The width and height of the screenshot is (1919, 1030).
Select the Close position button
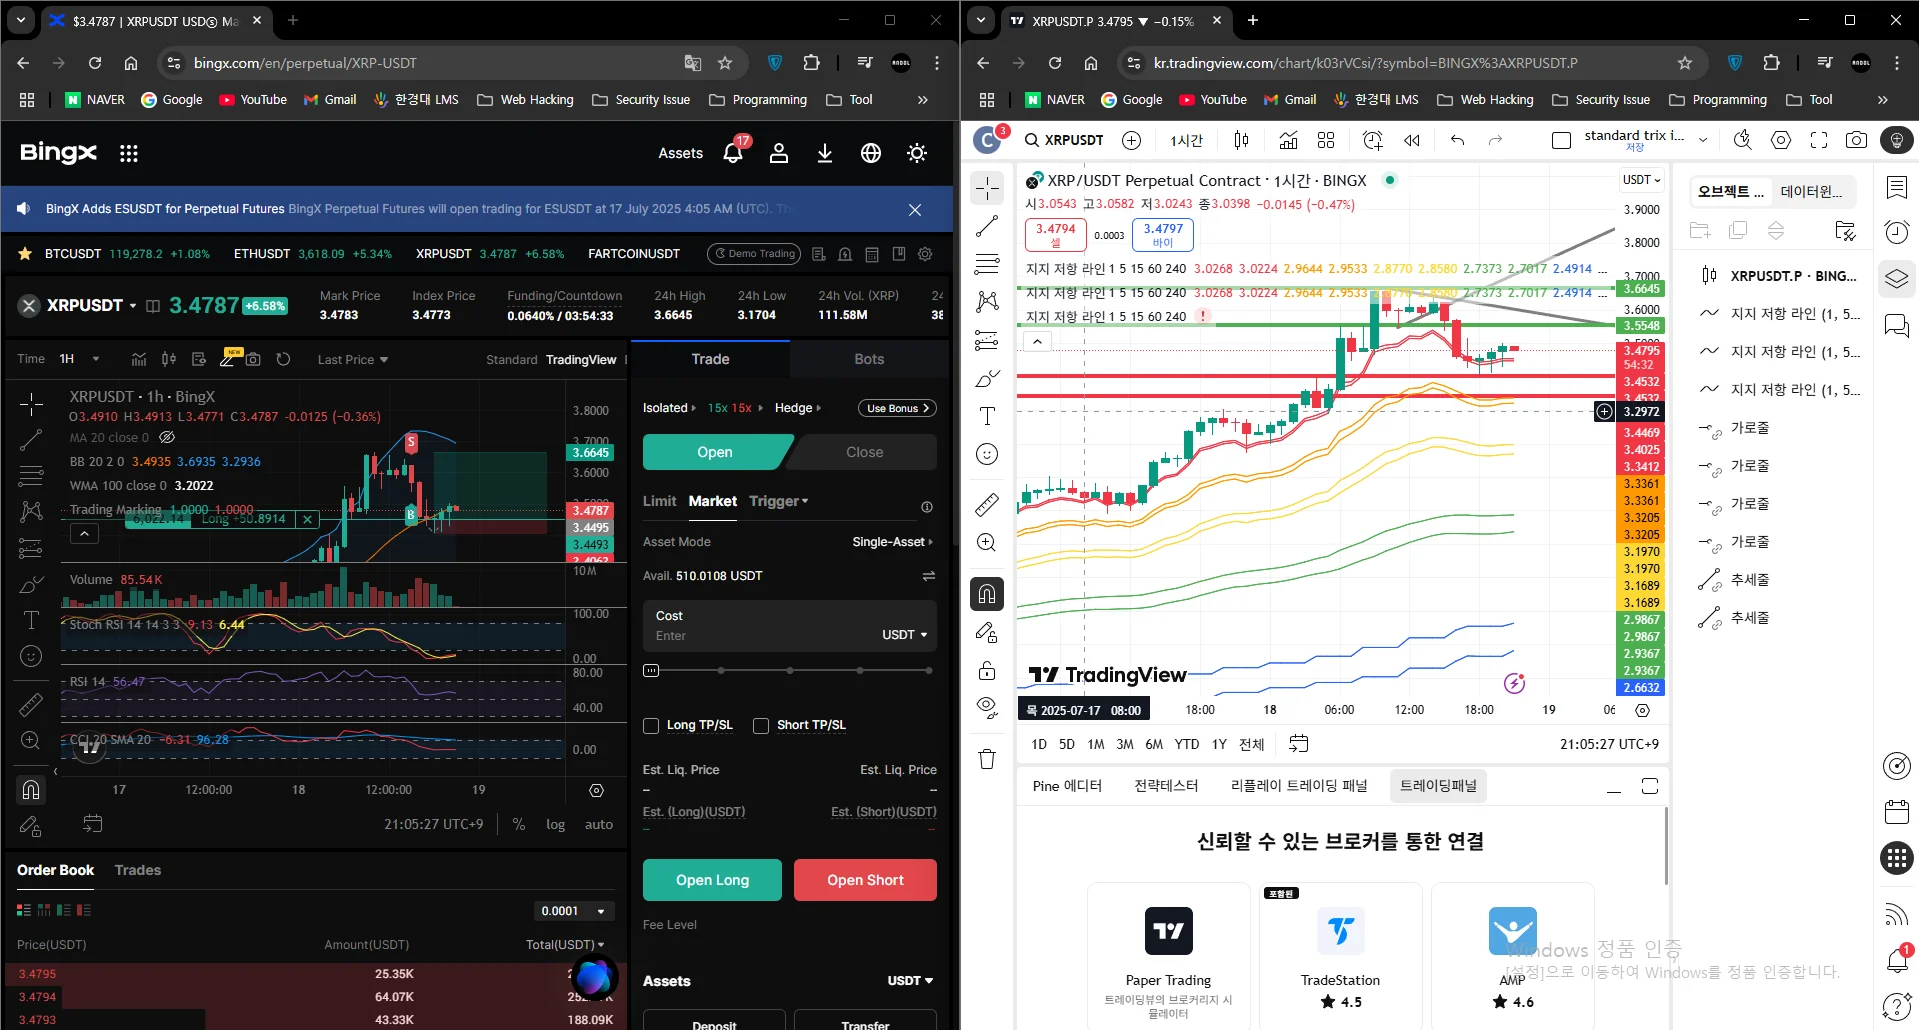(864, 452)
